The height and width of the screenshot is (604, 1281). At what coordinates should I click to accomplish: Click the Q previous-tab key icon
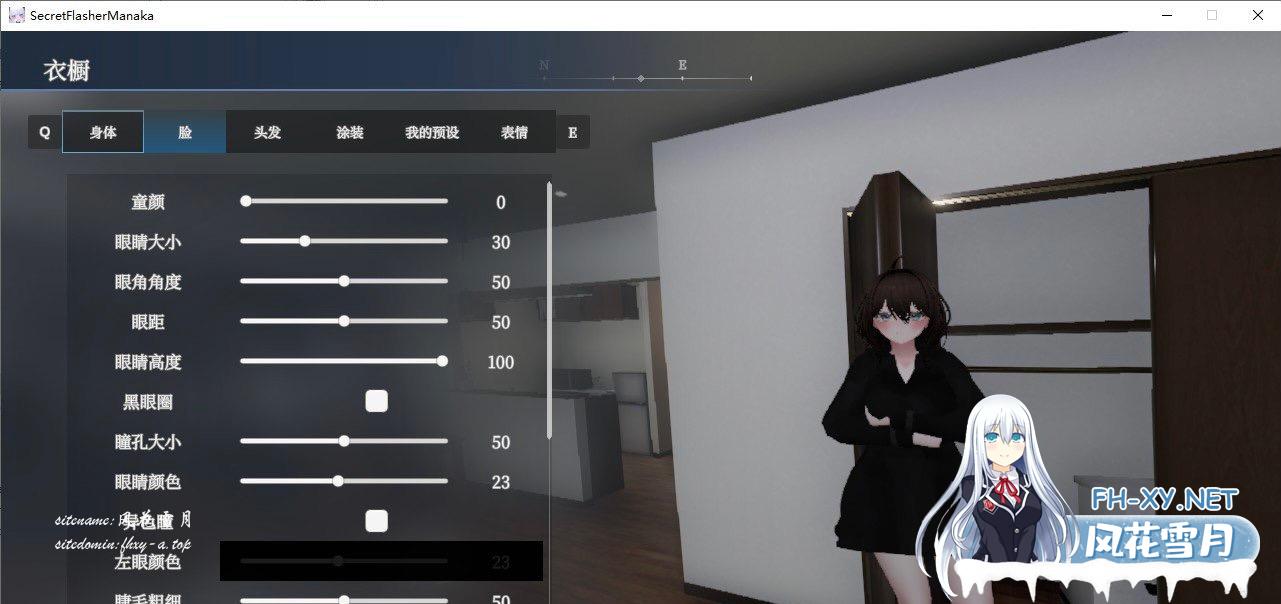[x=44, y=132]
